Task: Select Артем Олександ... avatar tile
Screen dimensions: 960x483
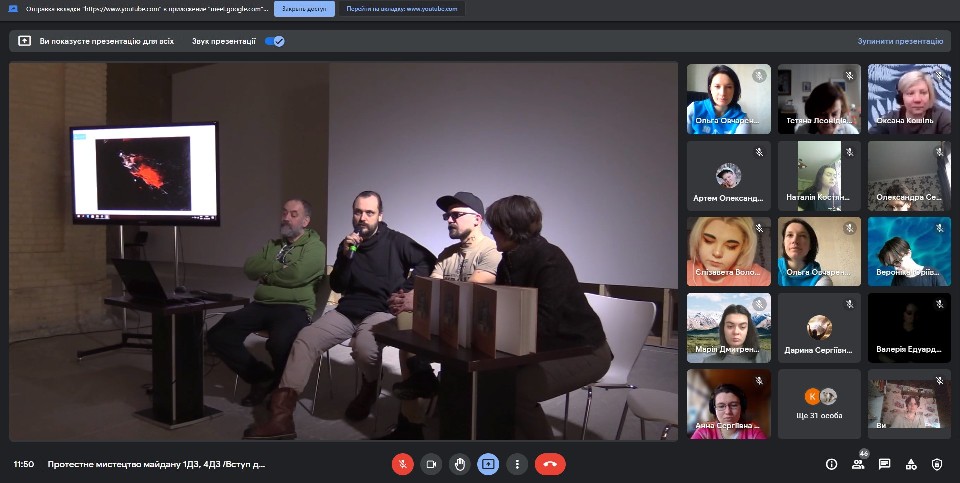Action: pos(729,176)
